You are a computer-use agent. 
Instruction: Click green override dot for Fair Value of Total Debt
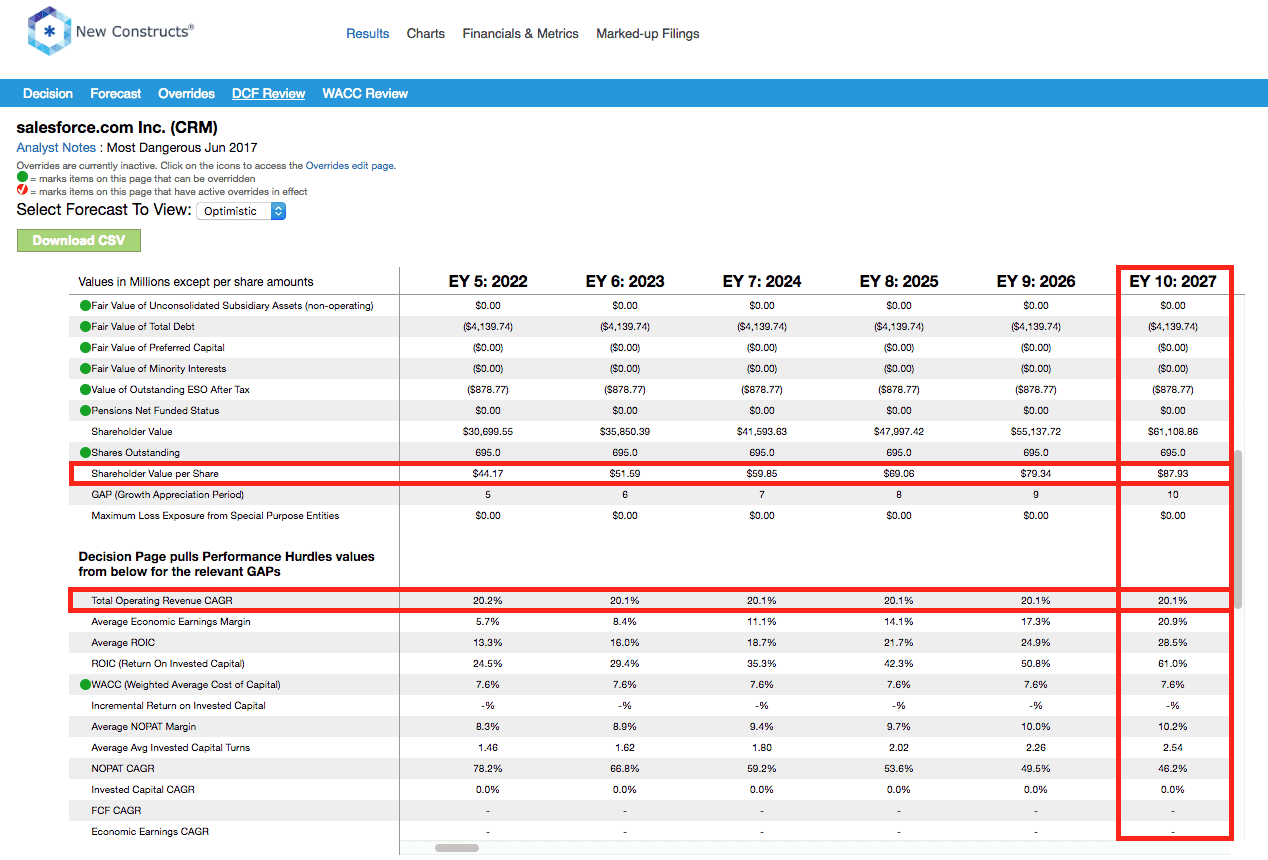[85, 326]
